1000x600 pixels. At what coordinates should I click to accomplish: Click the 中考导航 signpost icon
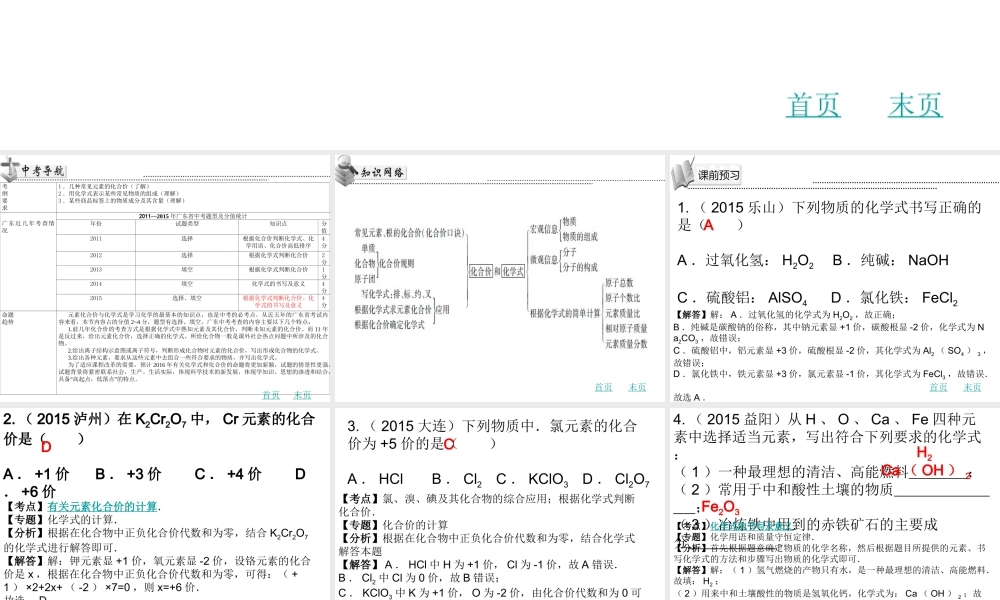click(x=10, y=170)
